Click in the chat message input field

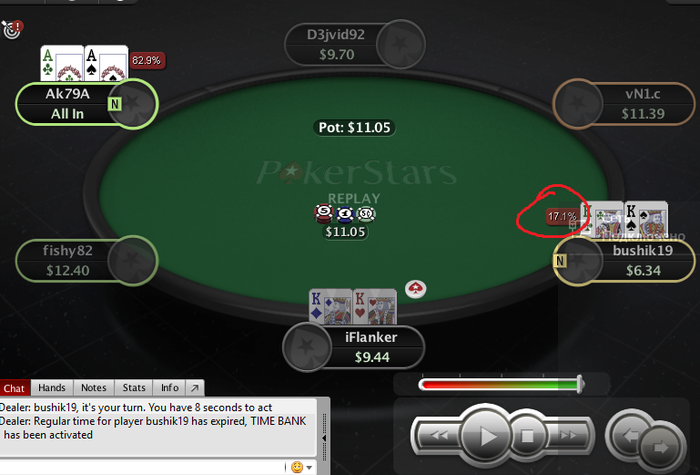point(143,467)
